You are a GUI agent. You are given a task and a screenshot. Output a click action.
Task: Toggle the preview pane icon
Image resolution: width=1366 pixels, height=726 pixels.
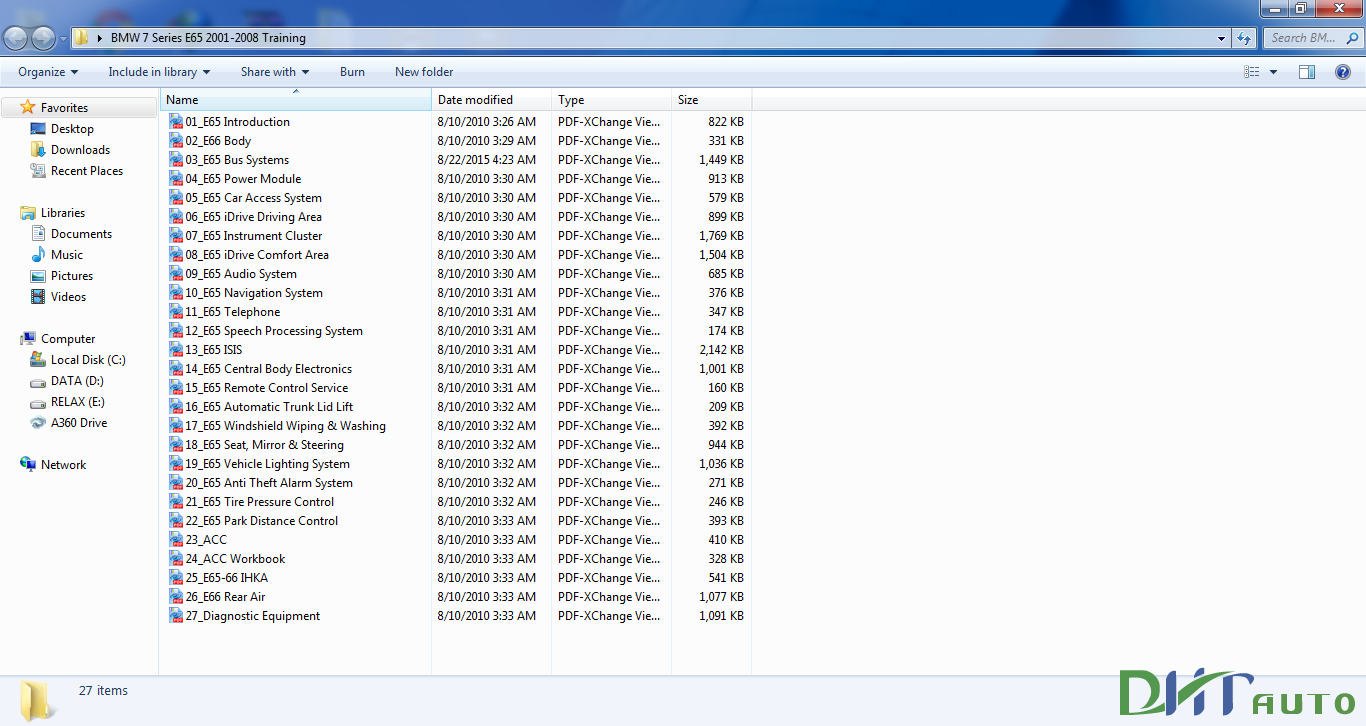point(1306,72)
